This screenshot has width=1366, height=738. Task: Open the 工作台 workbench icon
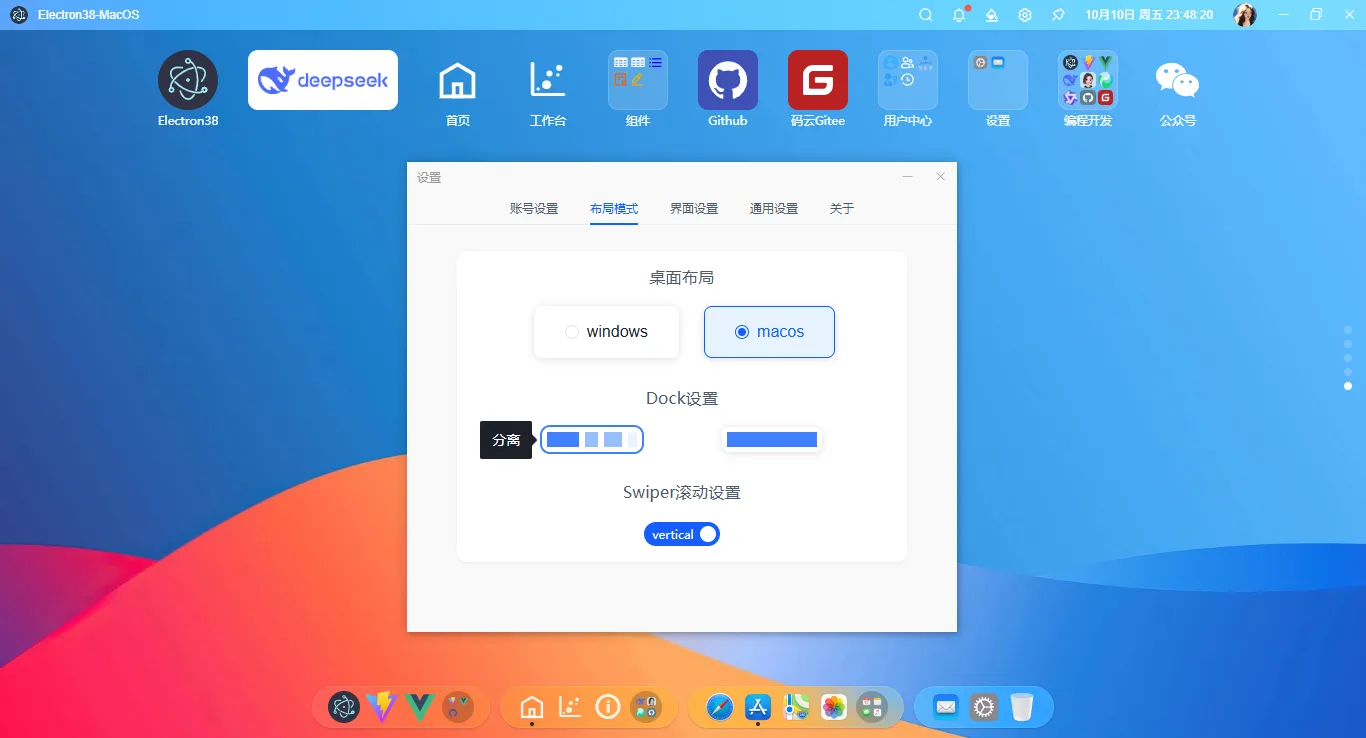click(x=547, y=80)
